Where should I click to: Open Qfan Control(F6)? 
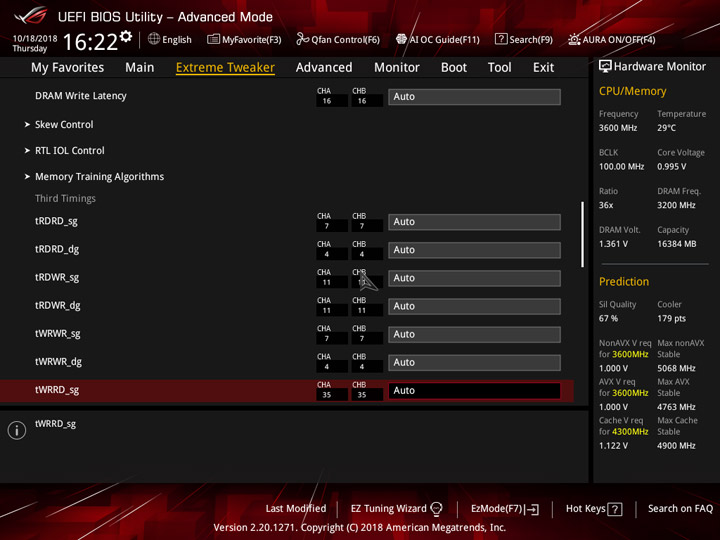coord(338,39)
